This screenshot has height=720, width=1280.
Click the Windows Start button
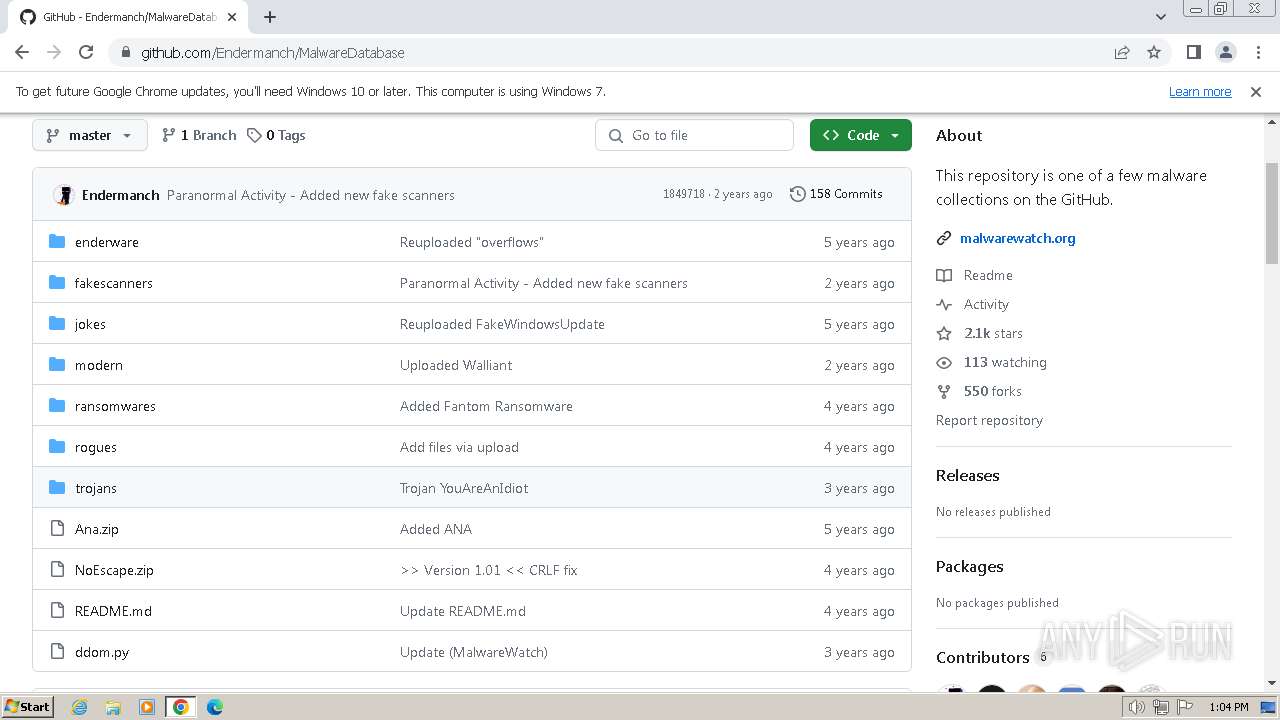(28, 707)
